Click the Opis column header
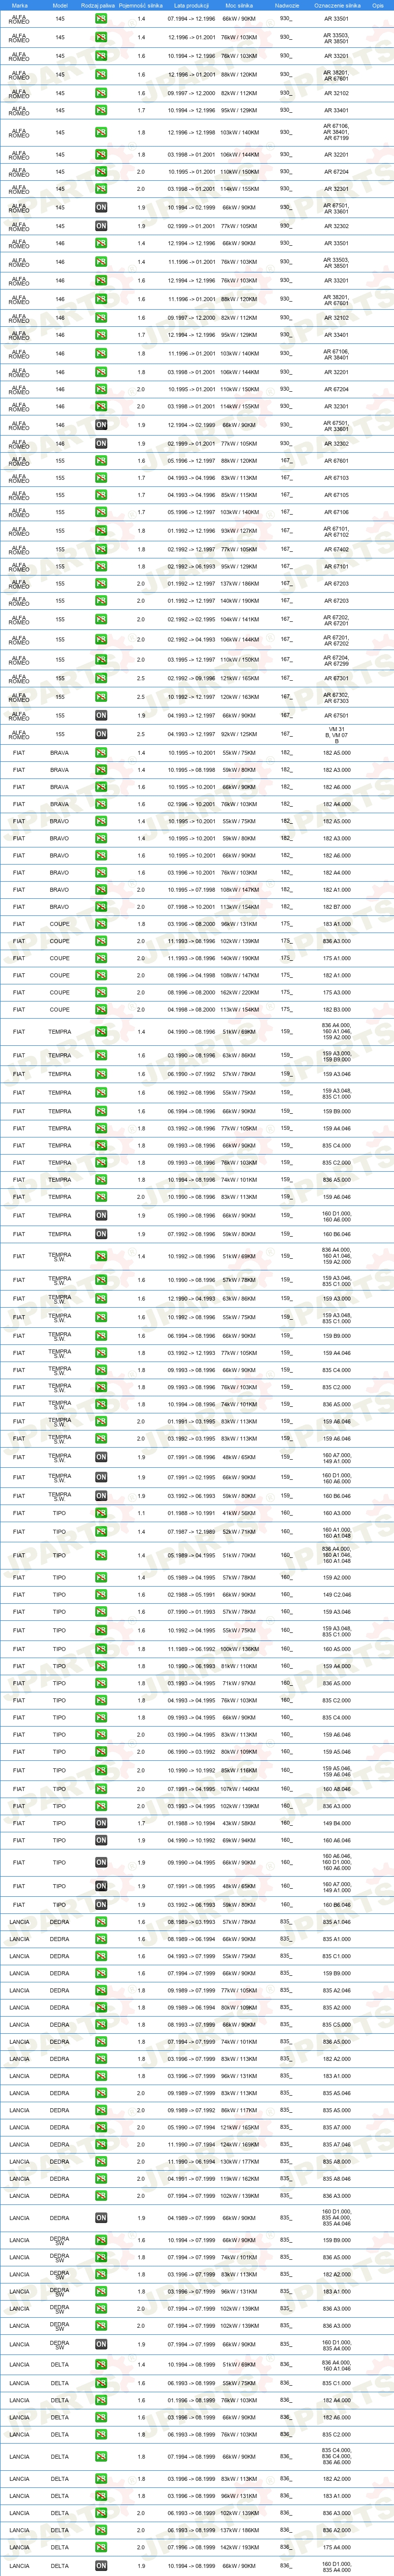 378,5
